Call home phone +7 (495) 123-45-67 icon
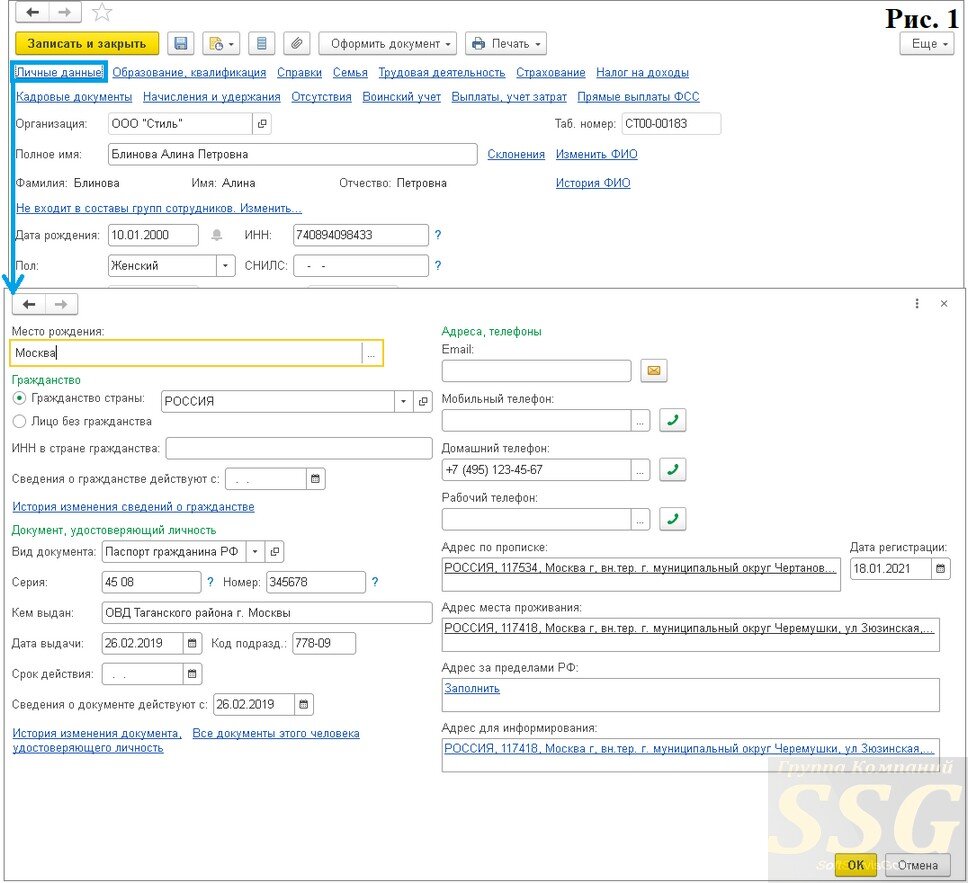Viewport: 968px width, 883px height. coord(673,470)
